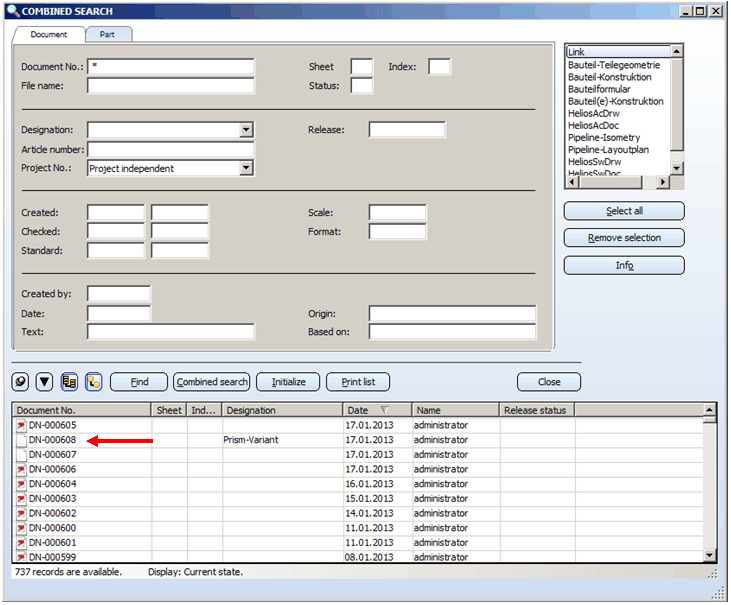Open the Project No. dropdown
Viewport: 731px width, 605px height.
246,169
